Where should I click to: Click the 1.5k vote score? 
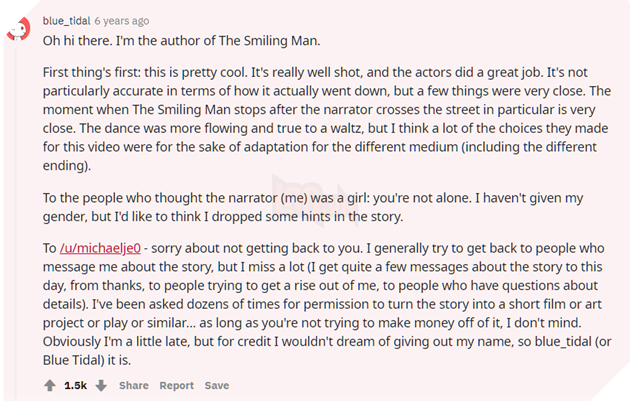75,385
